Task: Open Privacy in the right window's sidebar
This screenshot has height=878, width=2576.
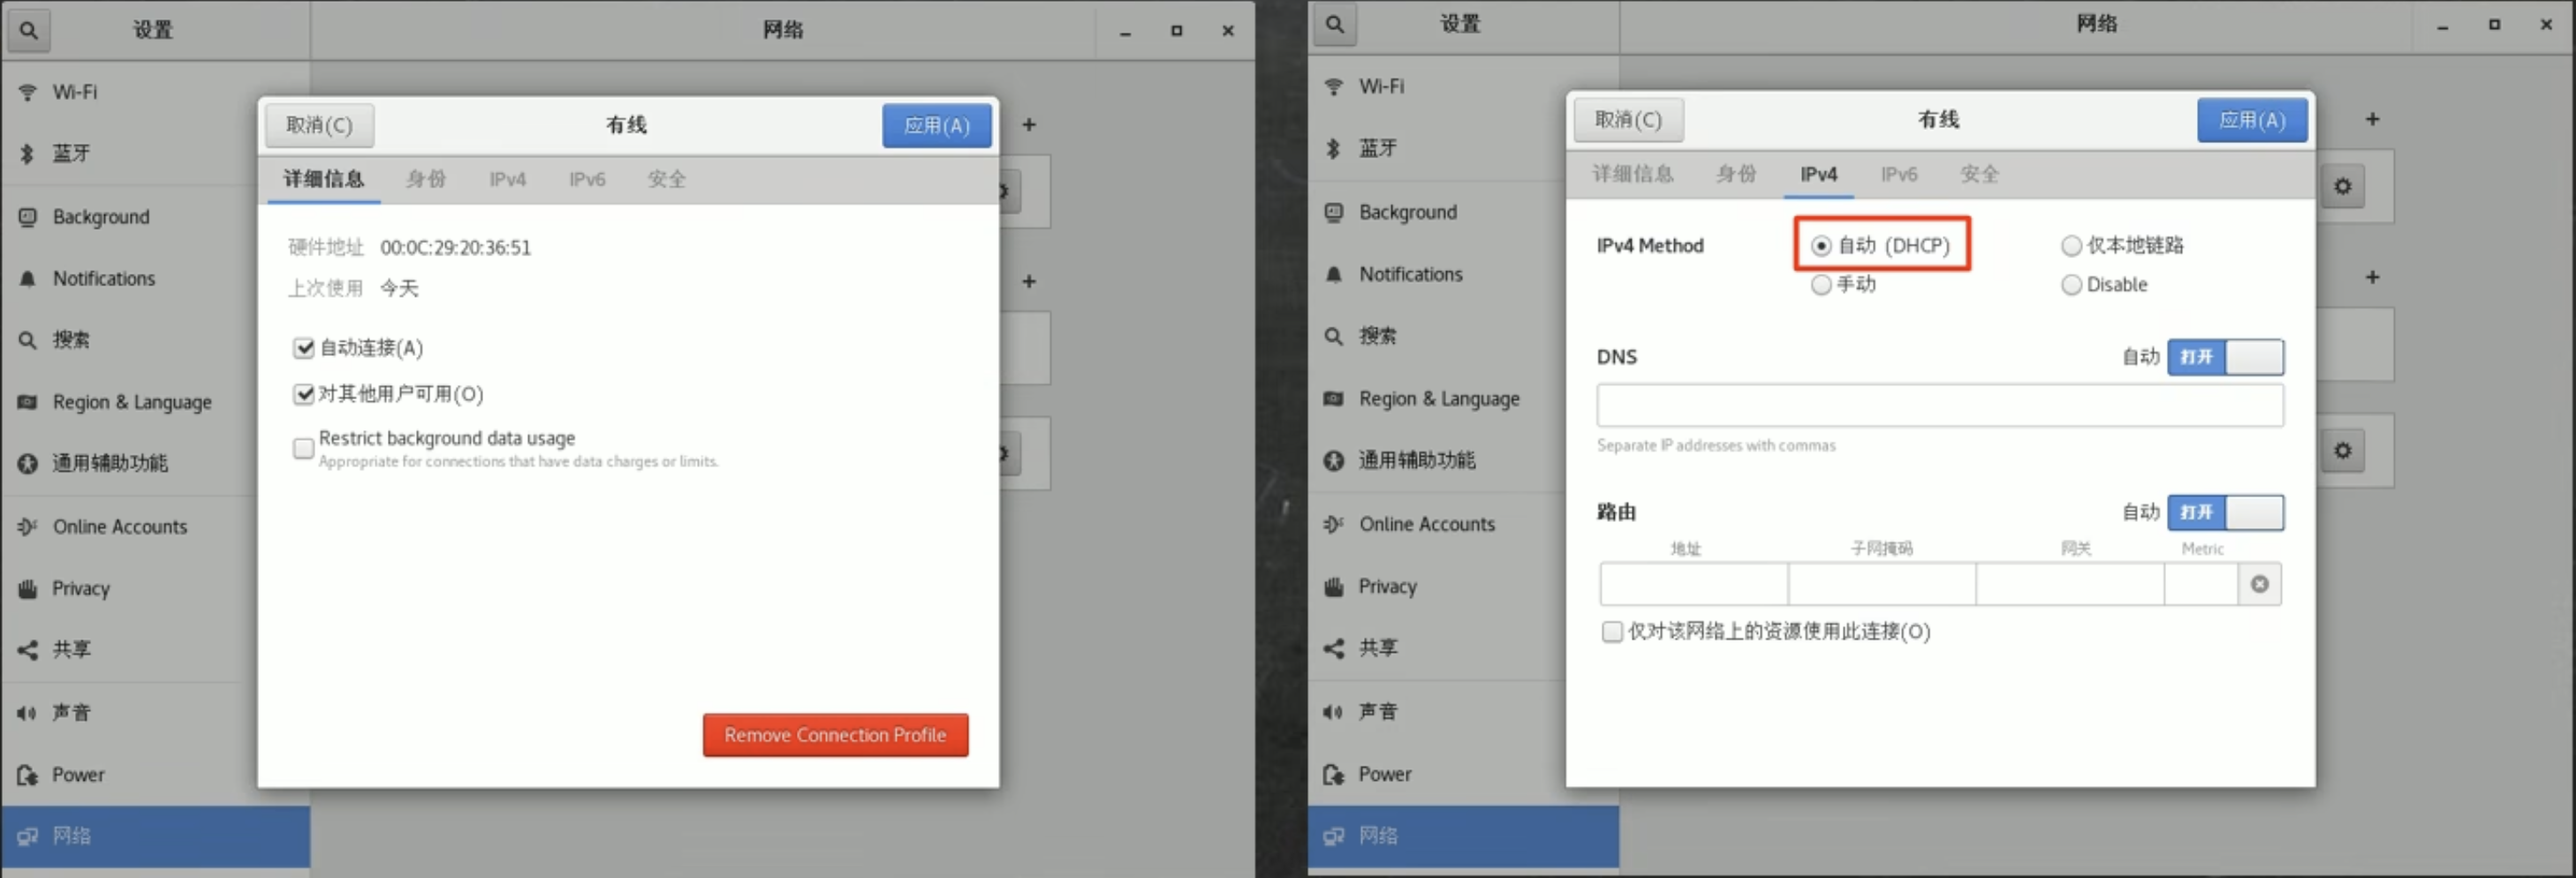Action: click(x=1386, y=586)
